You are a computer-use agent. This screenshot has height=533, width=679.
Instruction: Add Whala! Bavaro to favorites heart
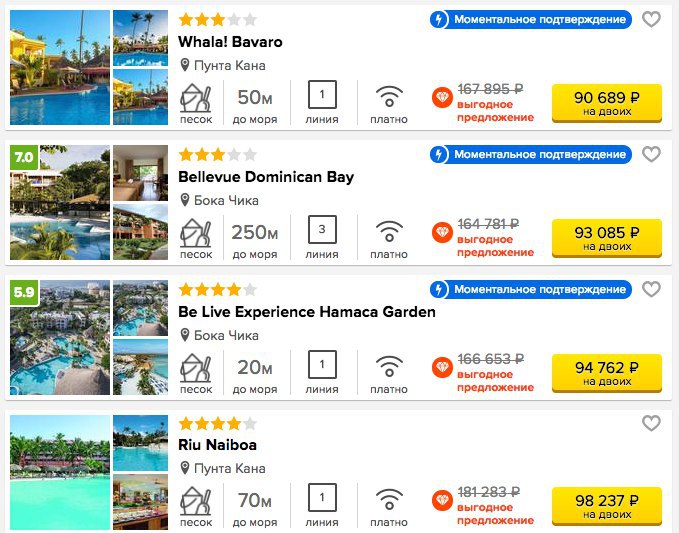[x=651, y=19]
